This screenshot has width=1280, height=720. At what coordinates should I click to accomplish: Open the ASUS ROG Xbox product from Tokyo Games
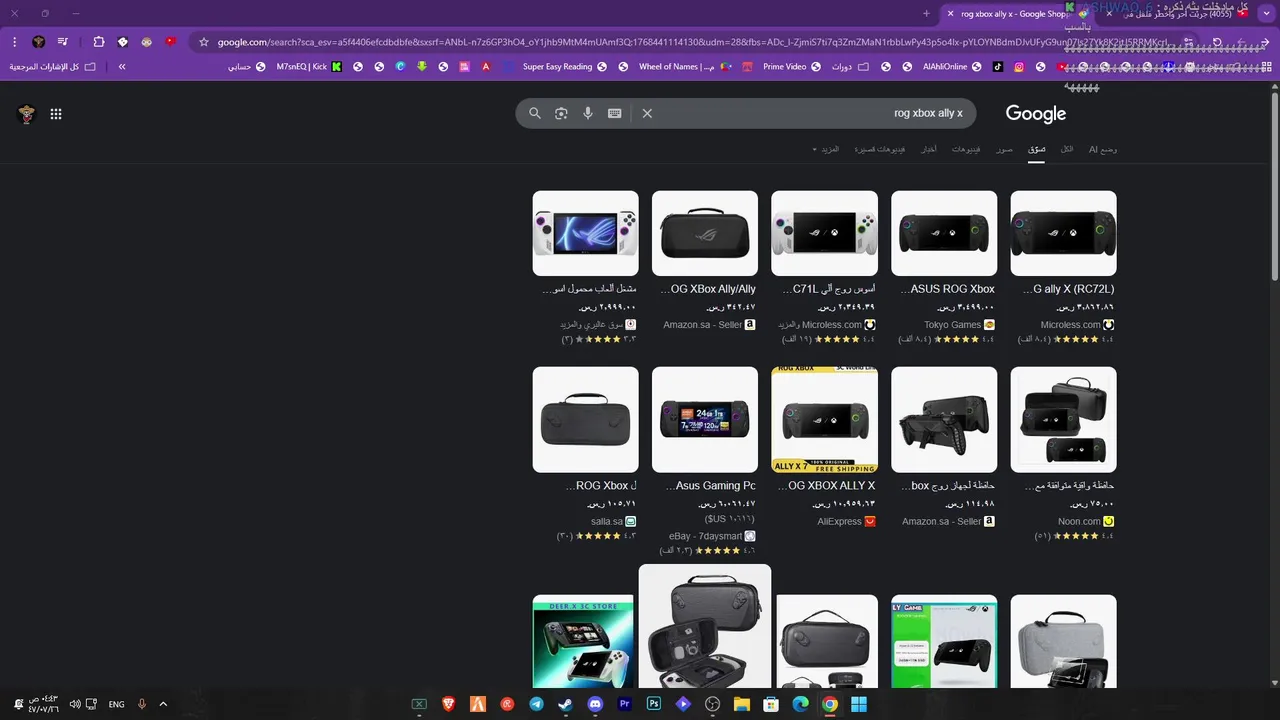(944, 233)
